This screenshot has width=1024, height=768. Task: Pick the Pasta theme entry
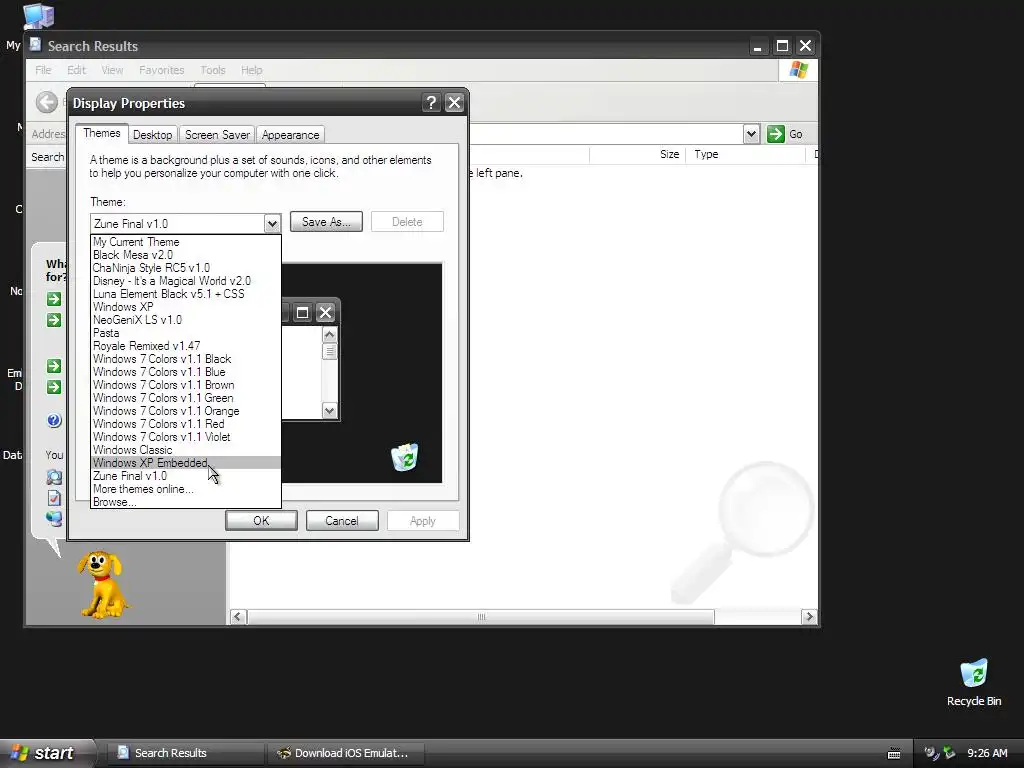pos(185,333)
